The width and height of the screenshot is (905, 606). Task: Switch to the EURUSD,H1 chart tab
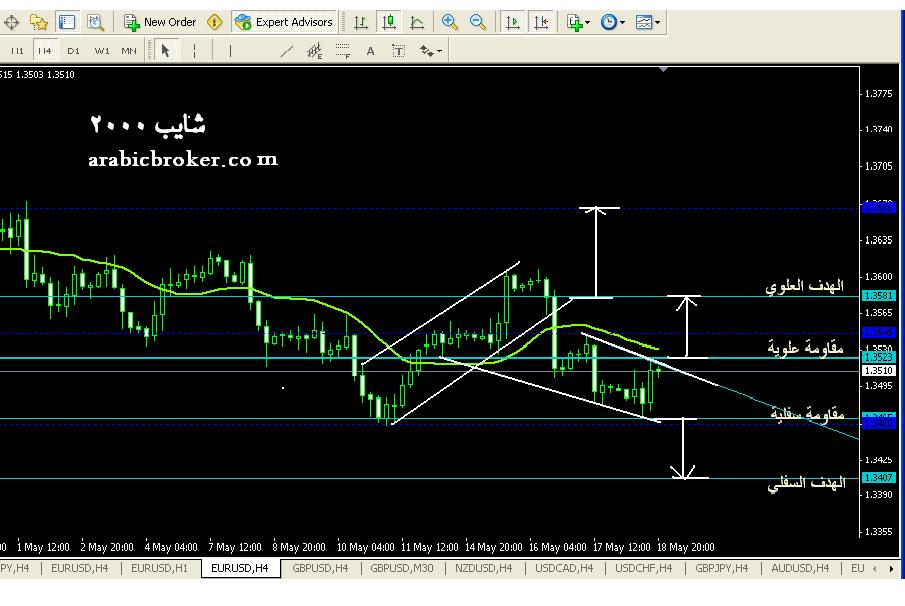159,568
